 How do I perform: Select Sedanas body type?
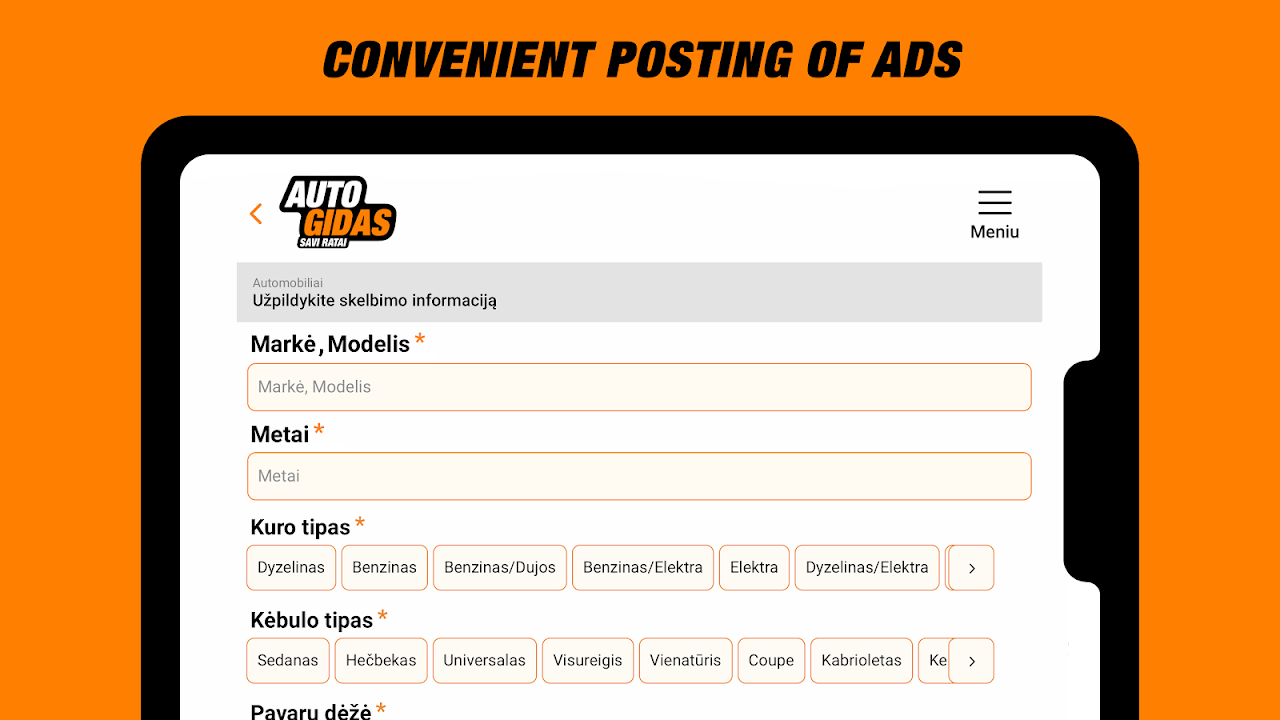(x=288, y=660)
